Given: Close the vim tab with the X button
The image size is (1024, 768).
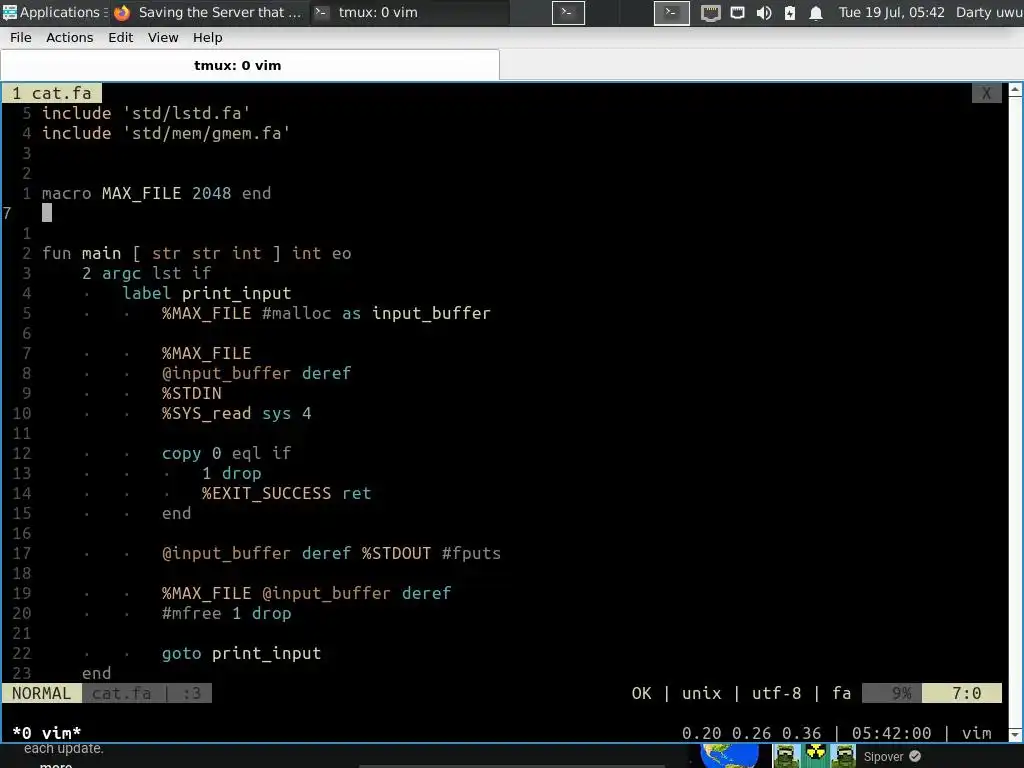Looking at the screenshot, I should click(986, 93).
